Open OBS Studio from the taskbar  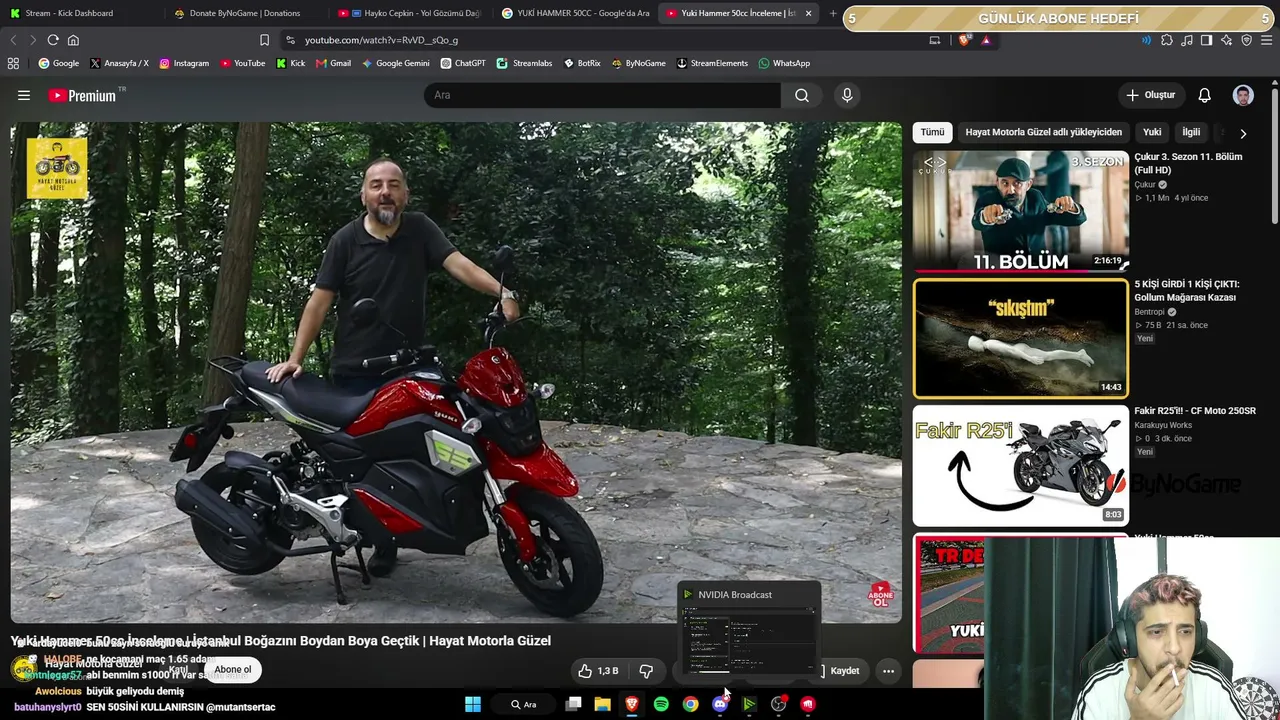(778, 704)
